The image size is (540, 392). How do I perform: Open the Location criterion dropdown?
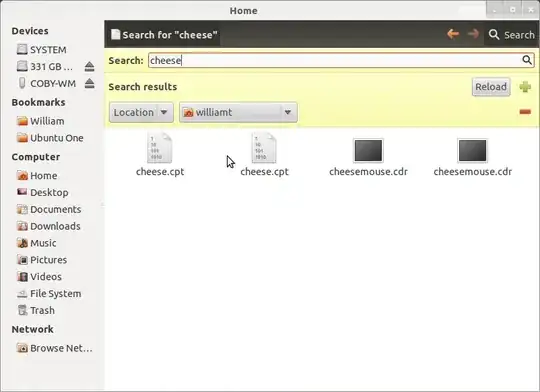point(141,112)
